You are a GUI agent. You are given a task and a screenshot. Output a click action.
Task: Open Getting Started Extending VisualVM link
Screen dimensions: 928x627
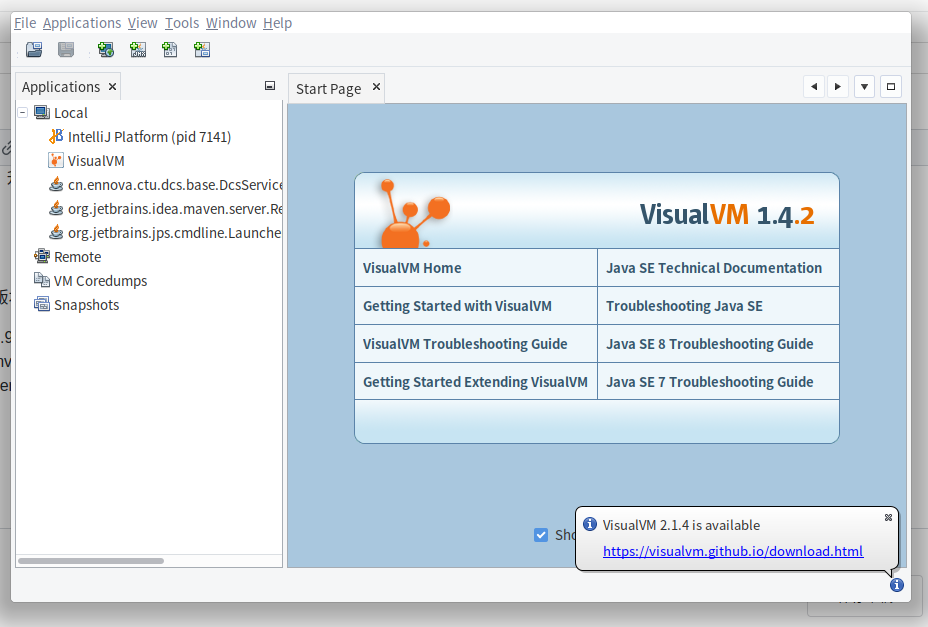475,382
